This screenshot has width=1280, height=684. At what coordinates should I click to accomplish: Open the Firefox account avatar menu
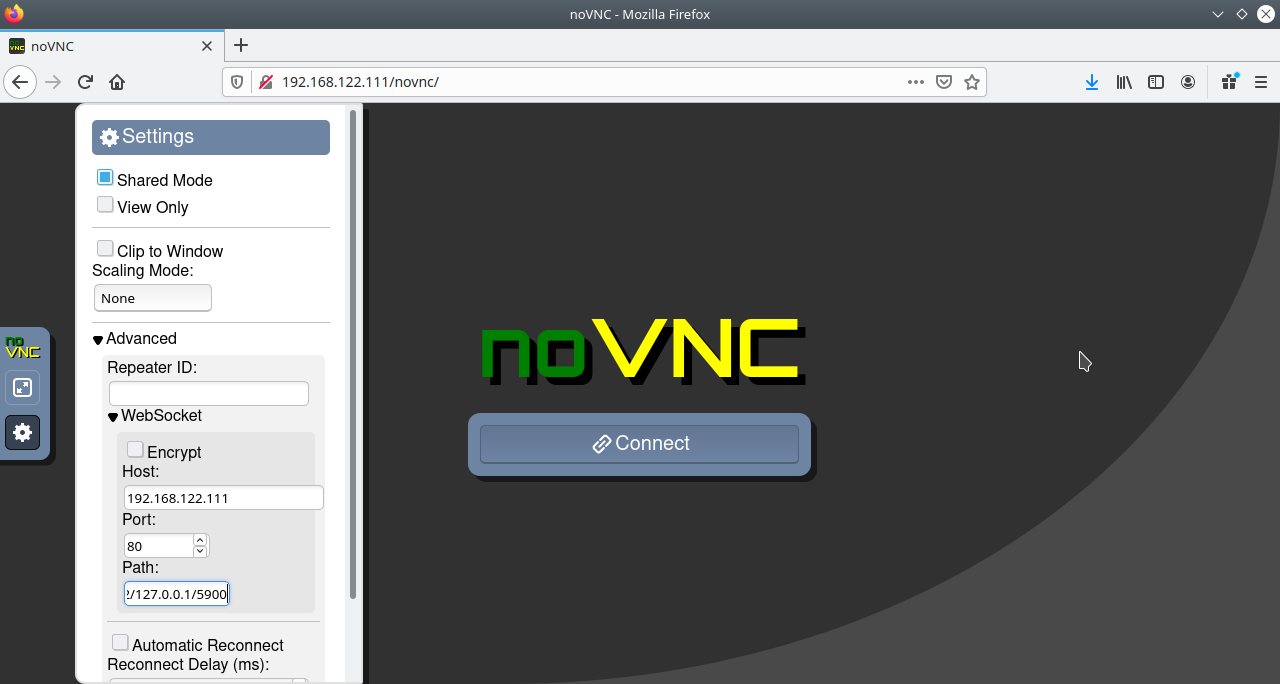(x=1188, y=82)
